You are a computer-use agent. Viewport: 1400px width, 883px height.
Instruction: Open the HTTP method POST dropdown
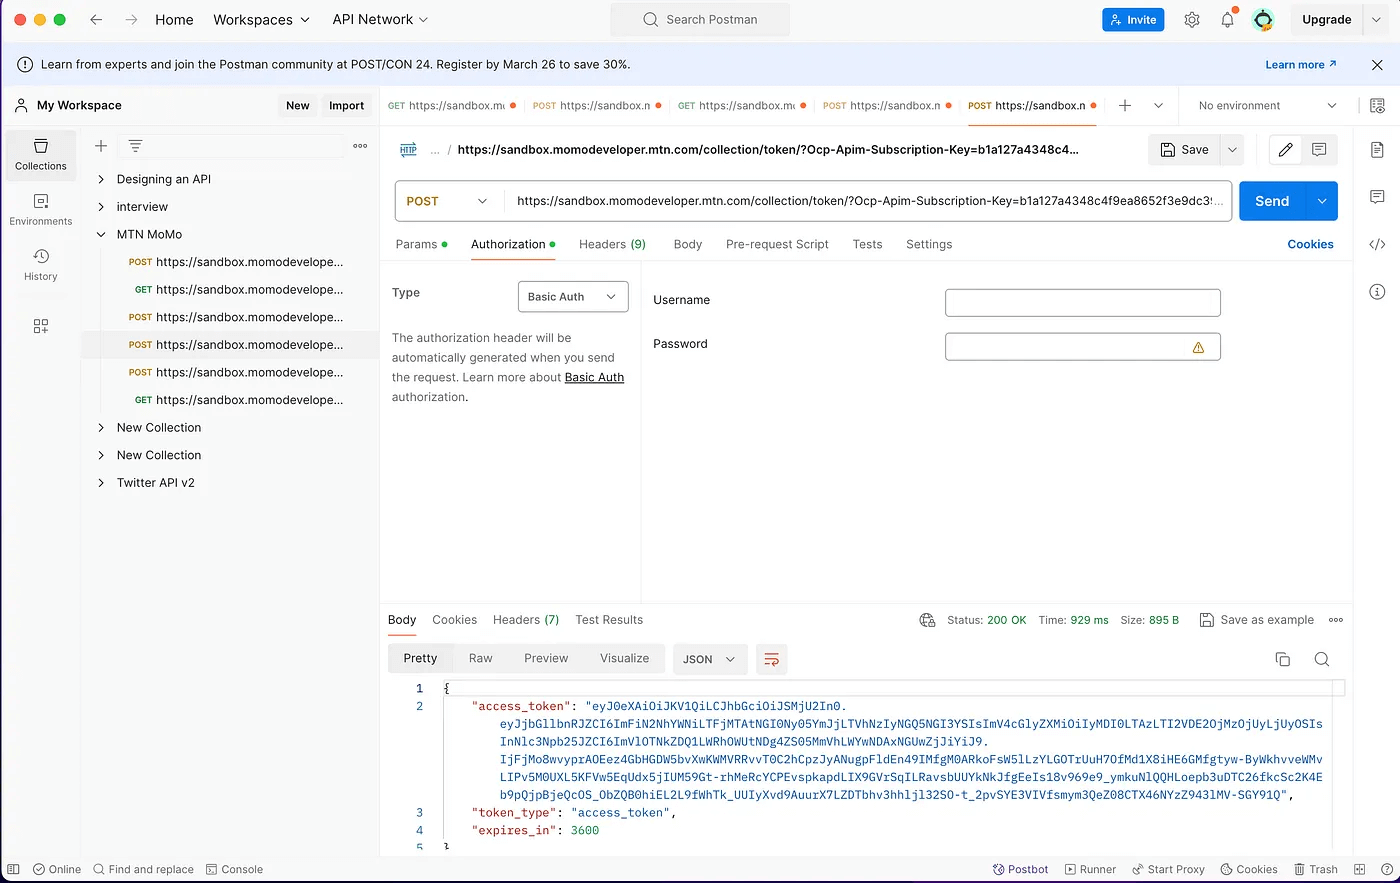tap(447, 201)
